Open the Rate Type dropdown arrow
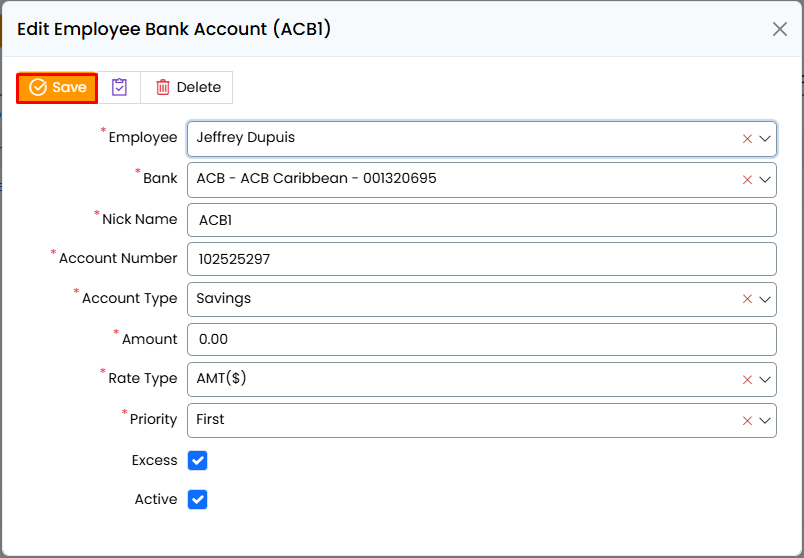This screenshot has width=804, height=558. 766,380
